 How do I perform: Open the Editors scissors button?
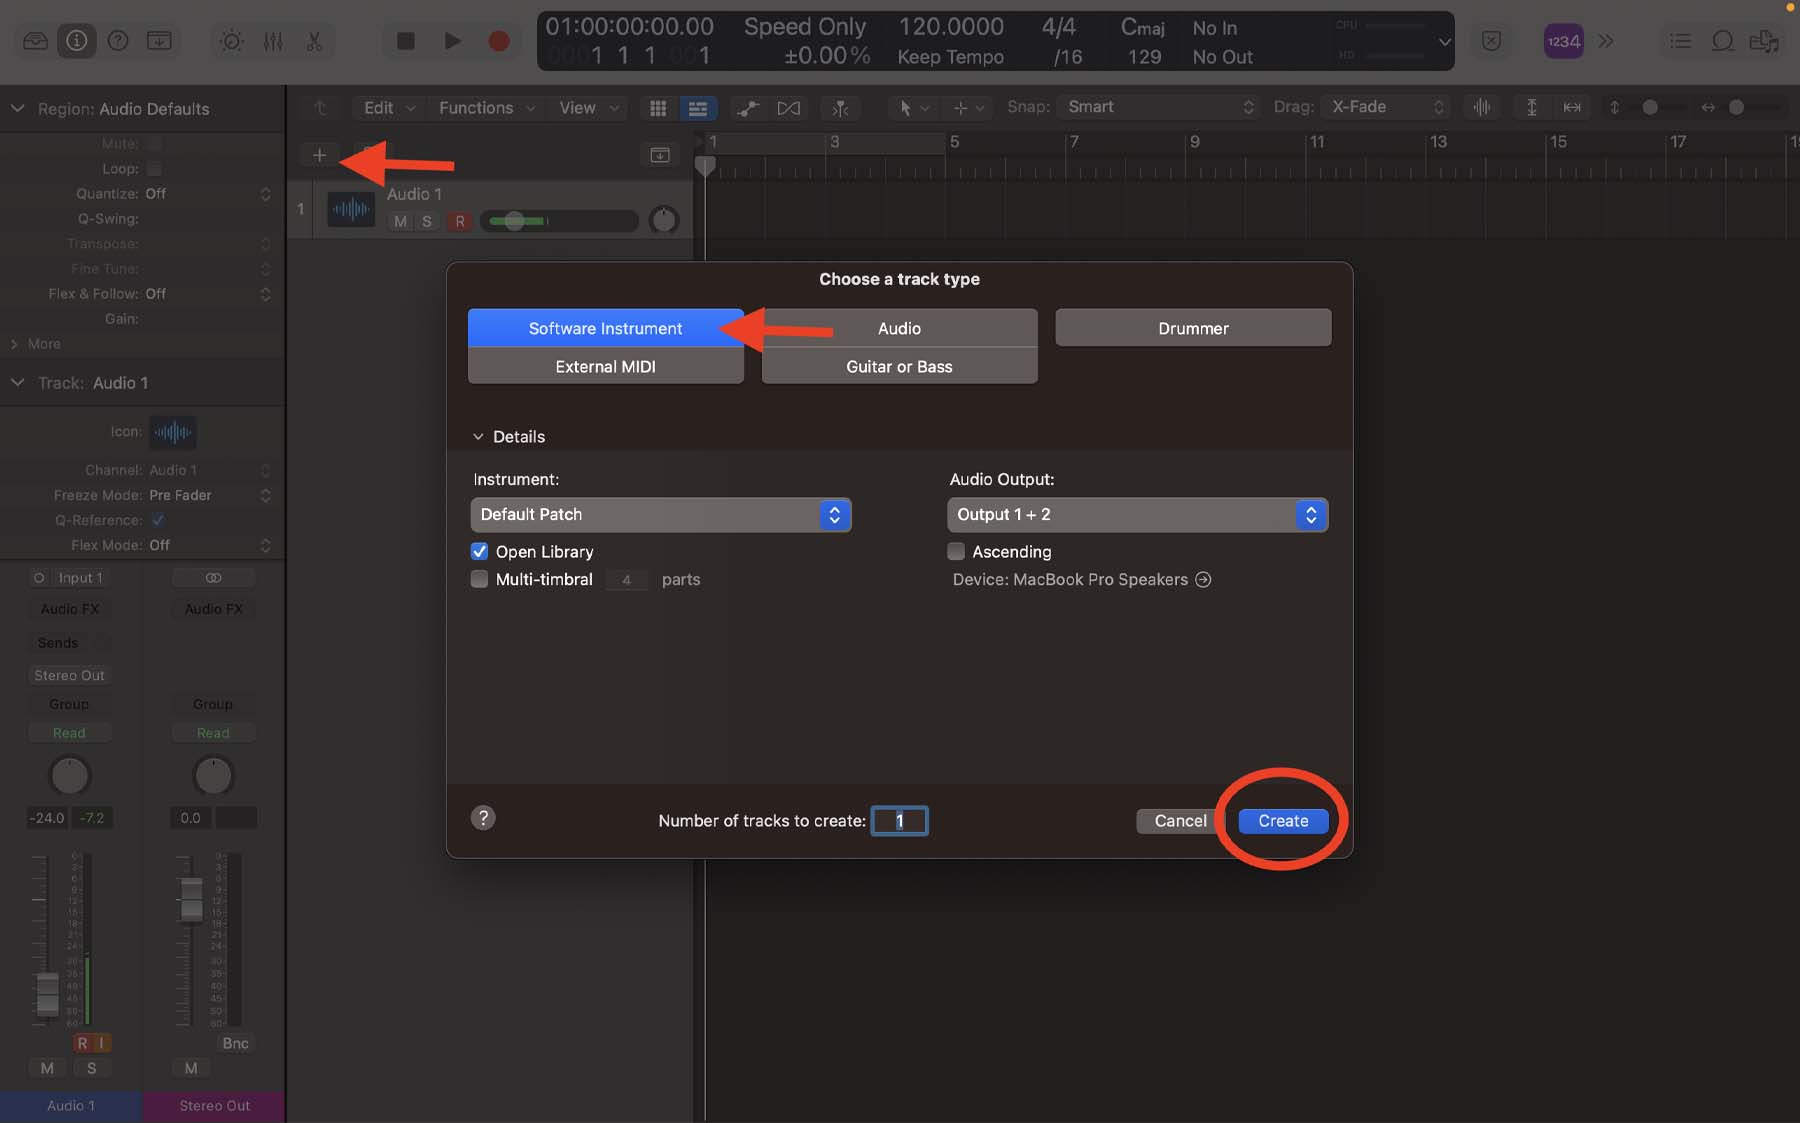pos(314,41)
